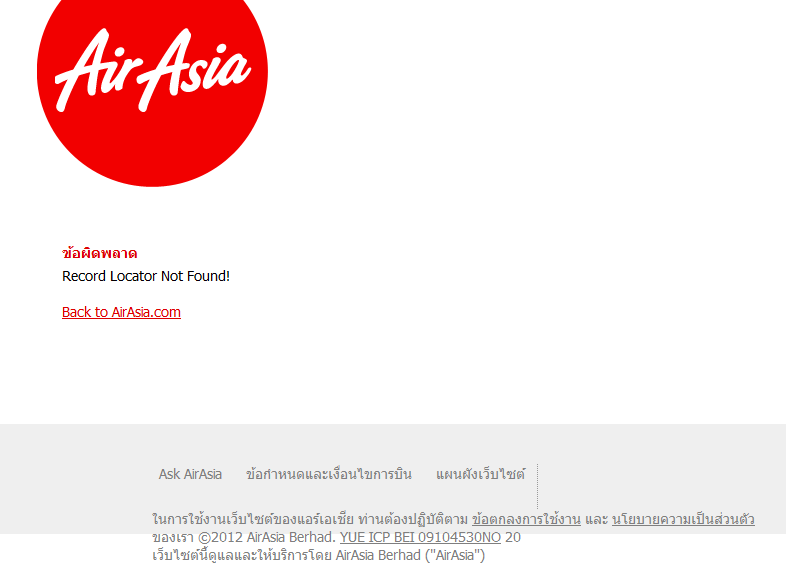Click the number 20 after ICP link
This screenshot has height=582, width=786.
513,537
